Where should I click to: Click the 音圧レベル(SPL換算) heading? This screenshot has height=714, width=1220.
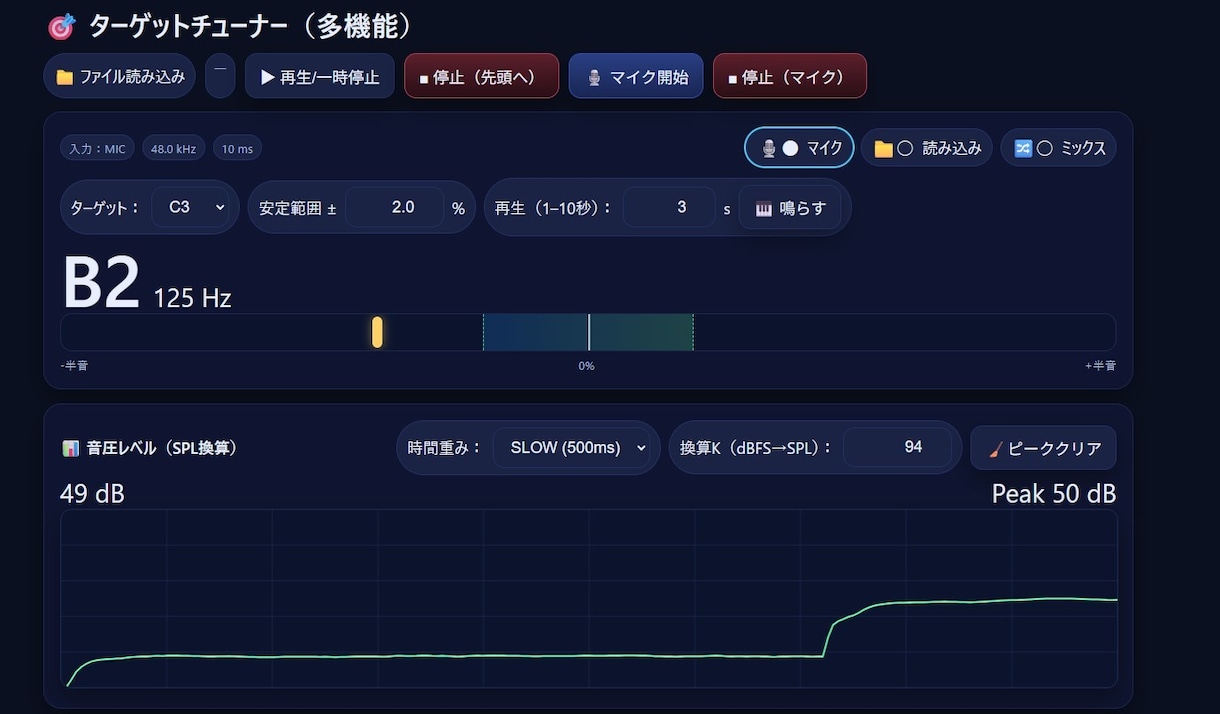click(x=162, y=448)
